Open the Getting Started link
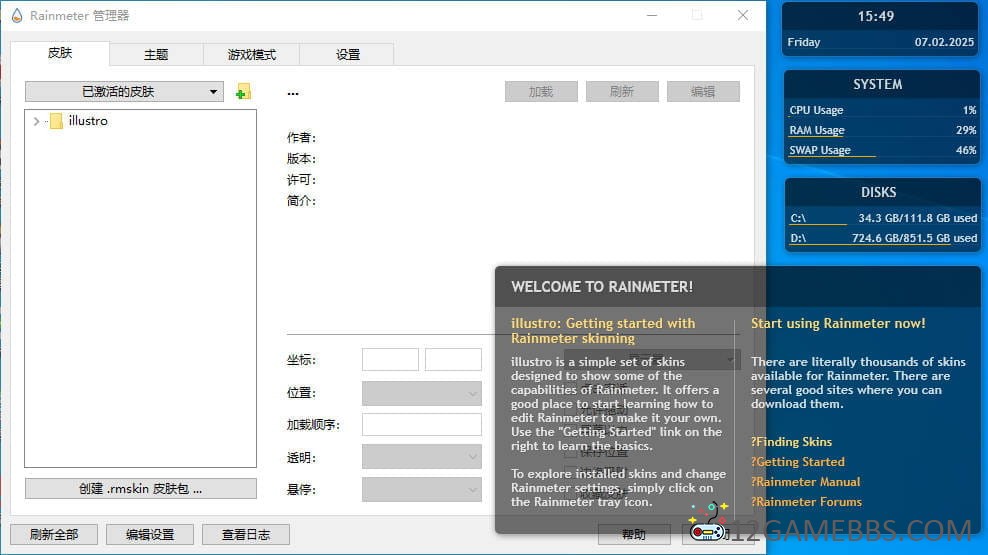 click(797, 462)
